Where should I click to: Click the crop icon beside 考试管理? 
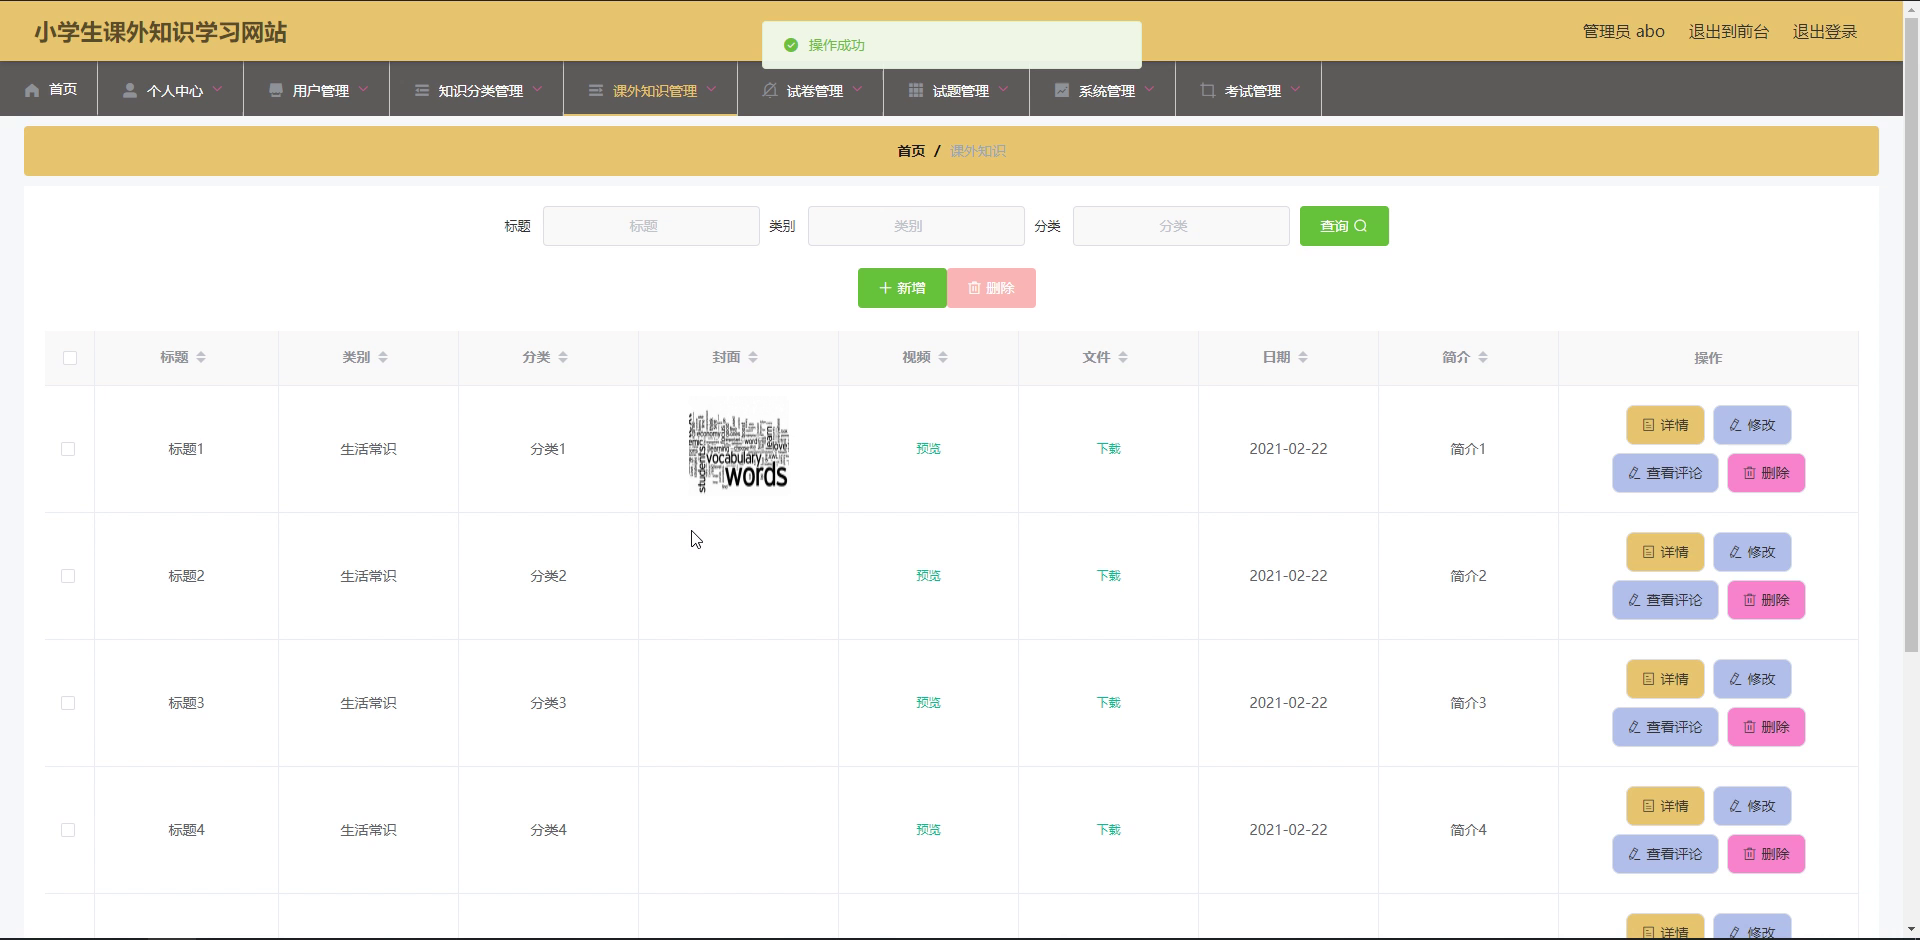coord(1208,90)
